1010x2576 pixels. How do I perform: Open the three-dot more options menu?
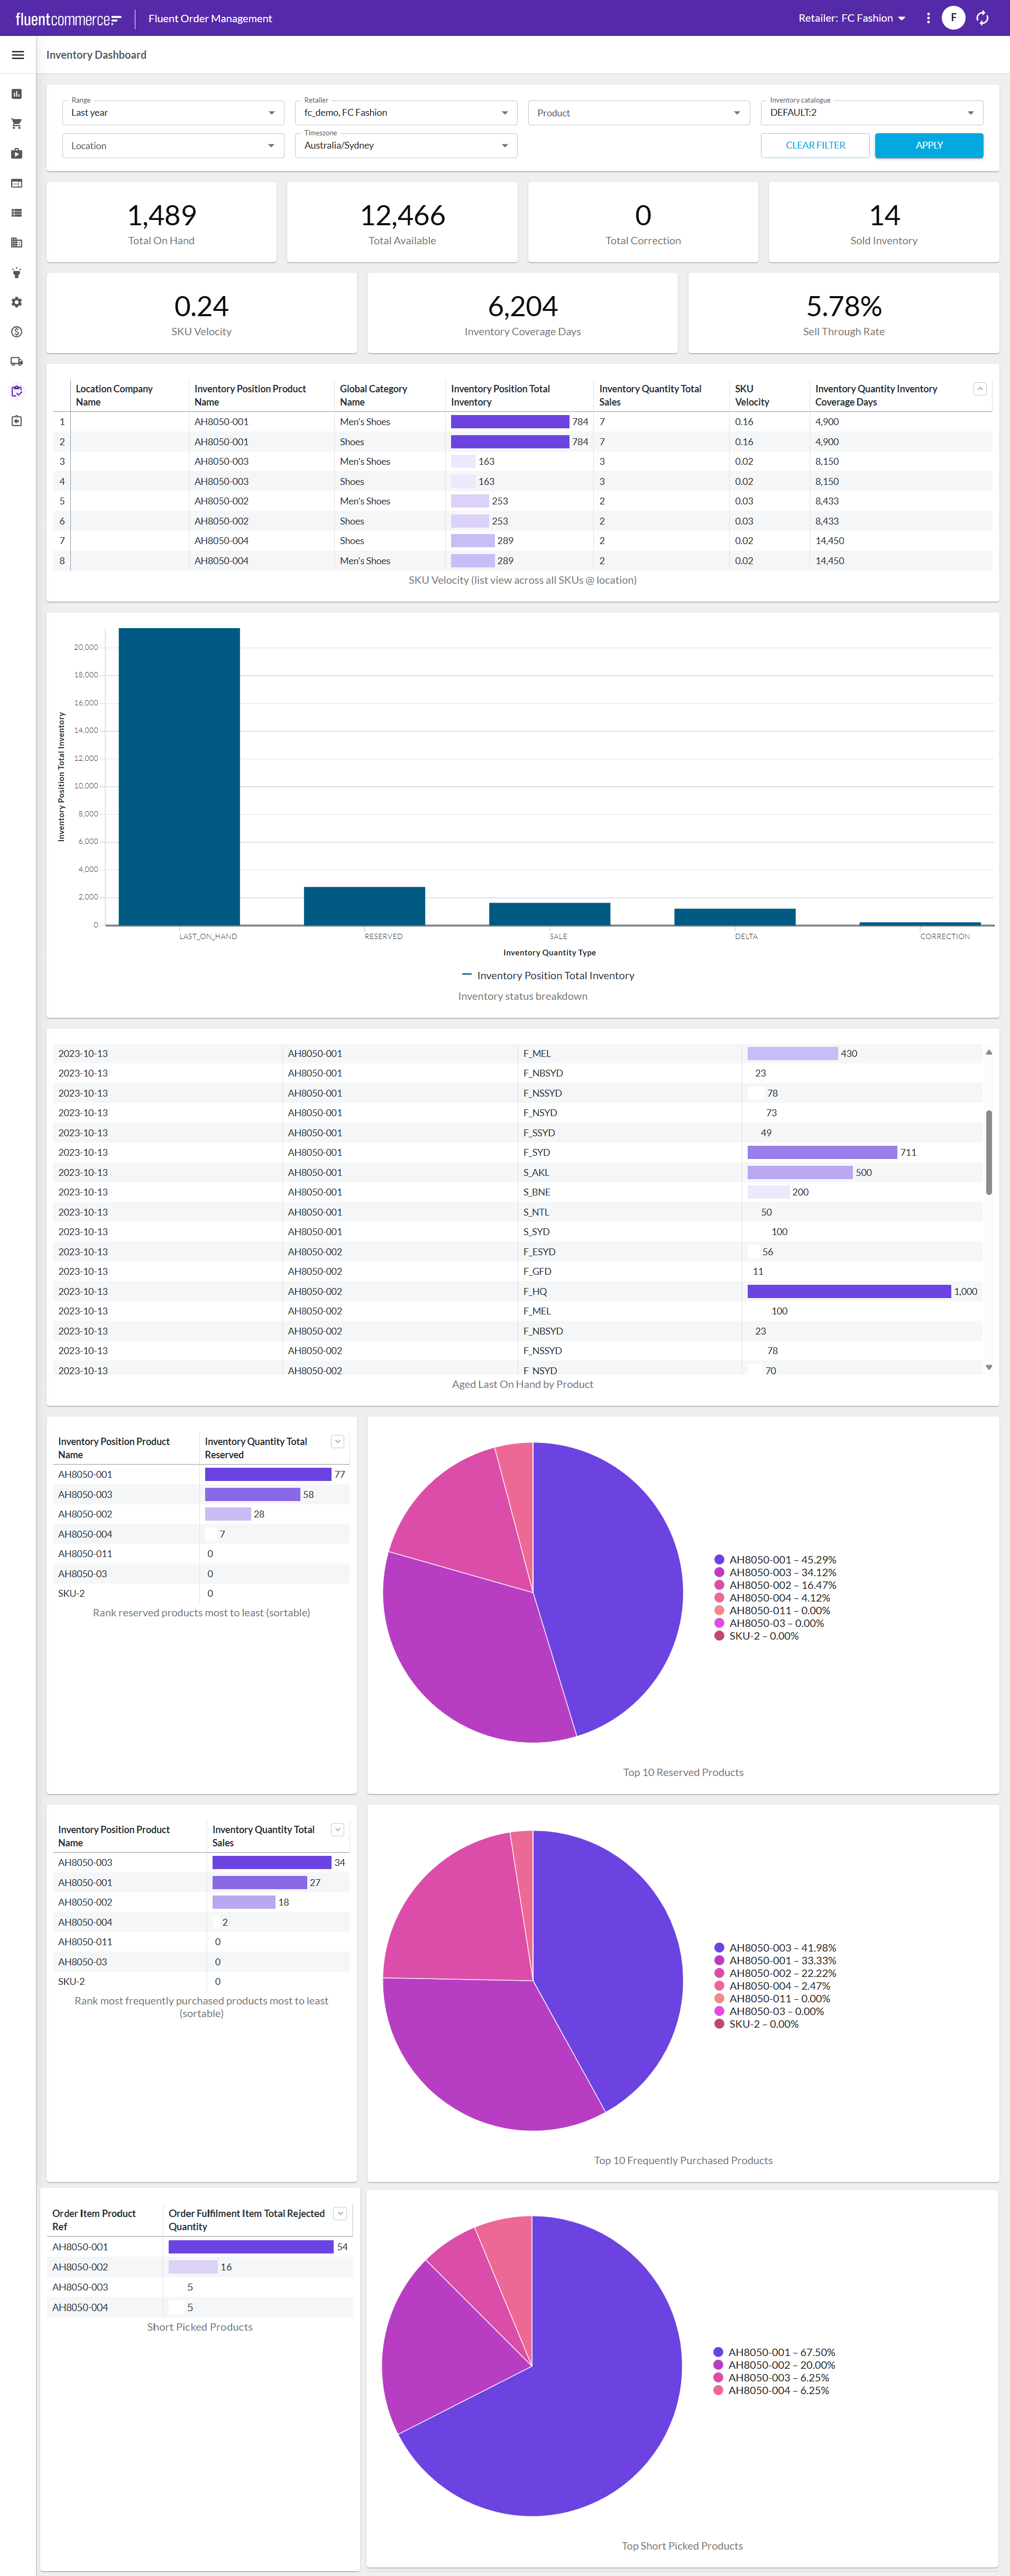928,18
